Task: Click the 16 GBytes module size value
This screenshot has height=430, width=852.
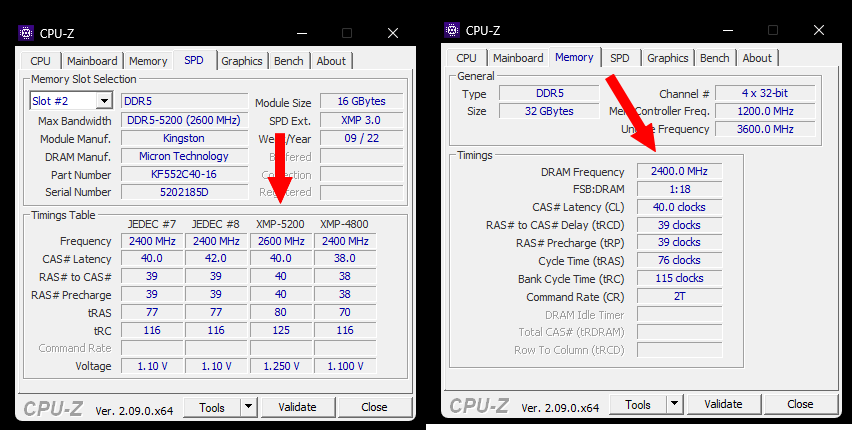Action: pos(361,101)
